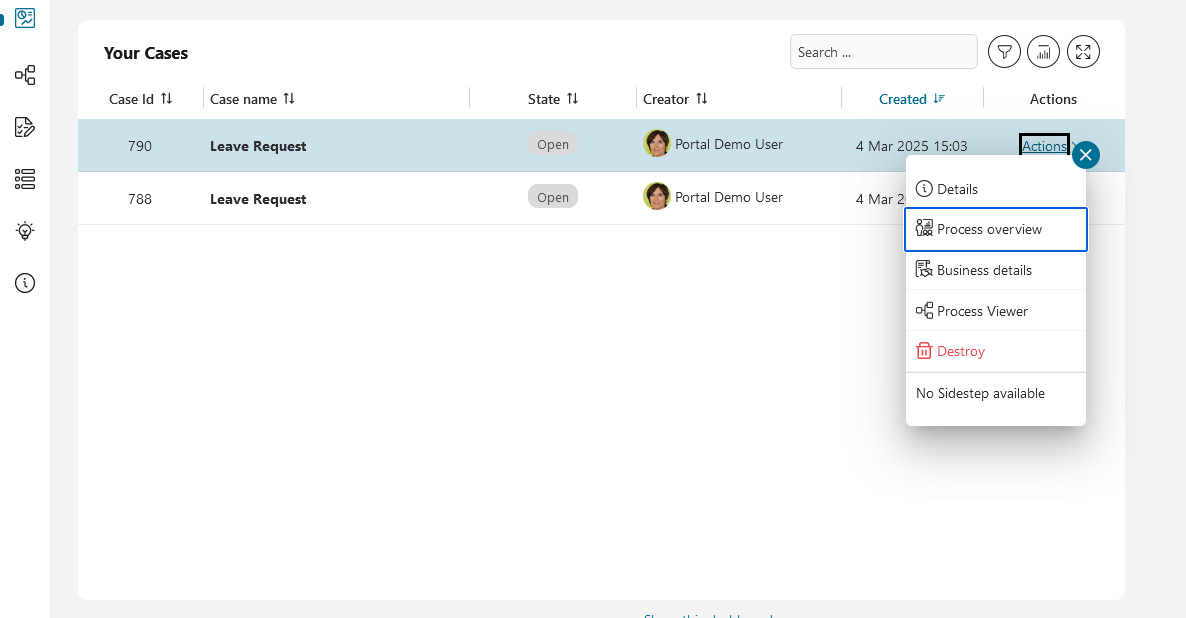Click the Actions link for case 790

coord(1044,146)
